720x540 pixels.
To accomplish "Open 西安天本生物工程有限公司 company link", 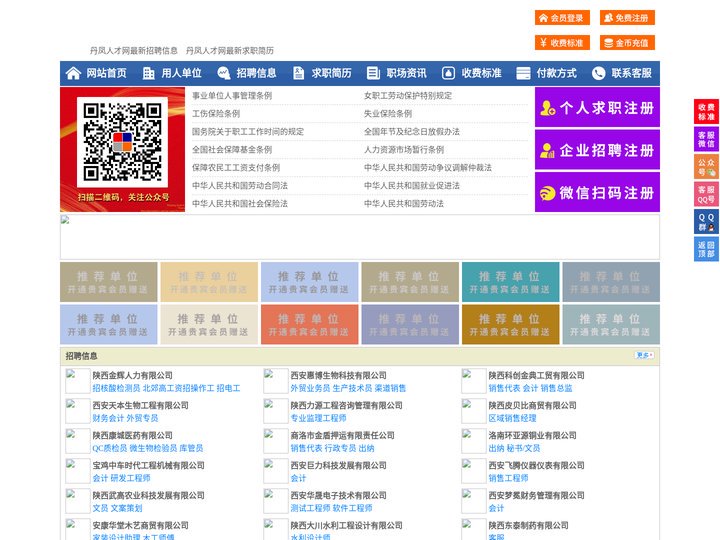I will [141, 405].
